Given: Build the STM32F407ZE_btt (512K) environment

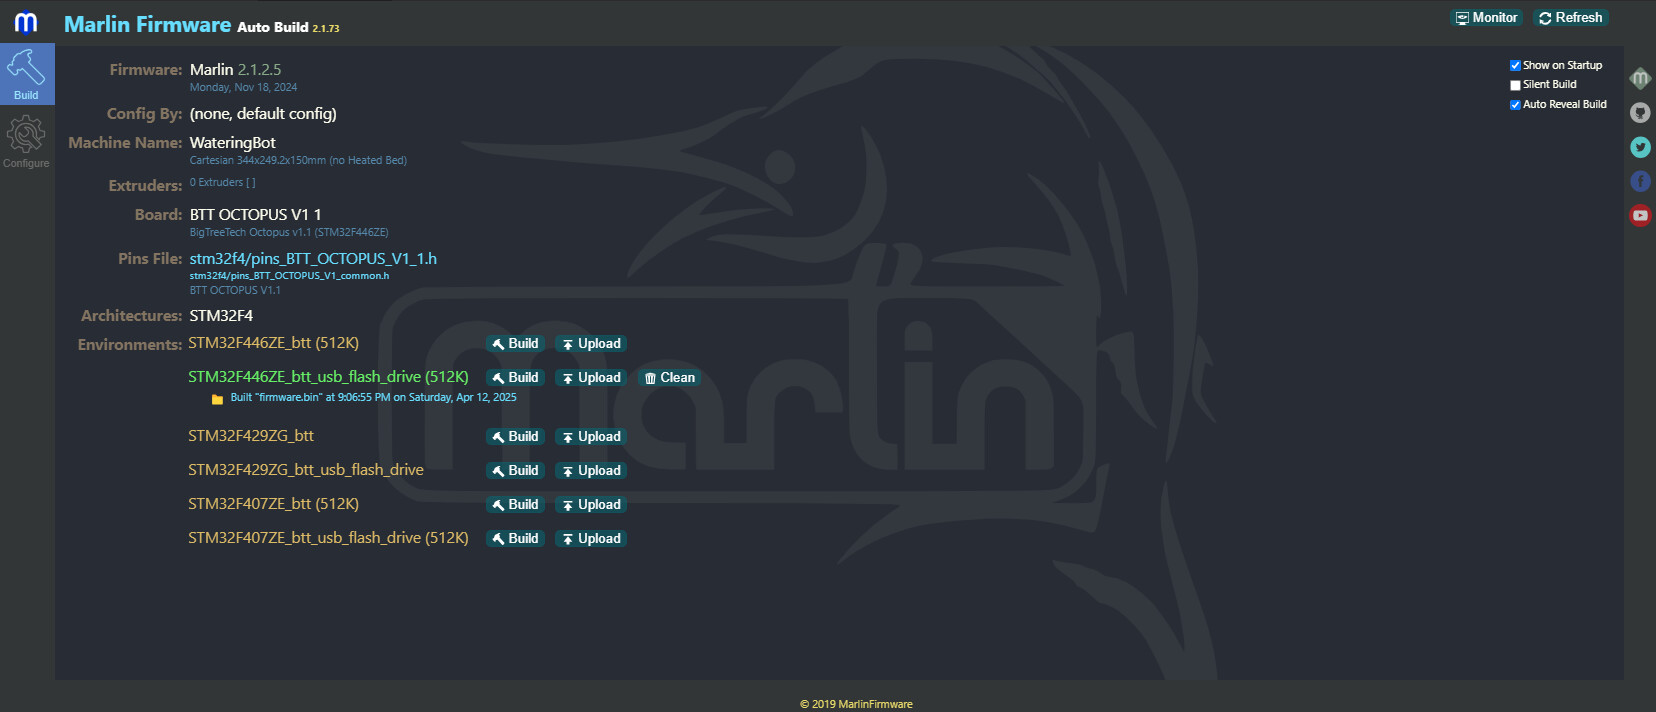Looking at the screenshot, I should (x=515, y=505).
